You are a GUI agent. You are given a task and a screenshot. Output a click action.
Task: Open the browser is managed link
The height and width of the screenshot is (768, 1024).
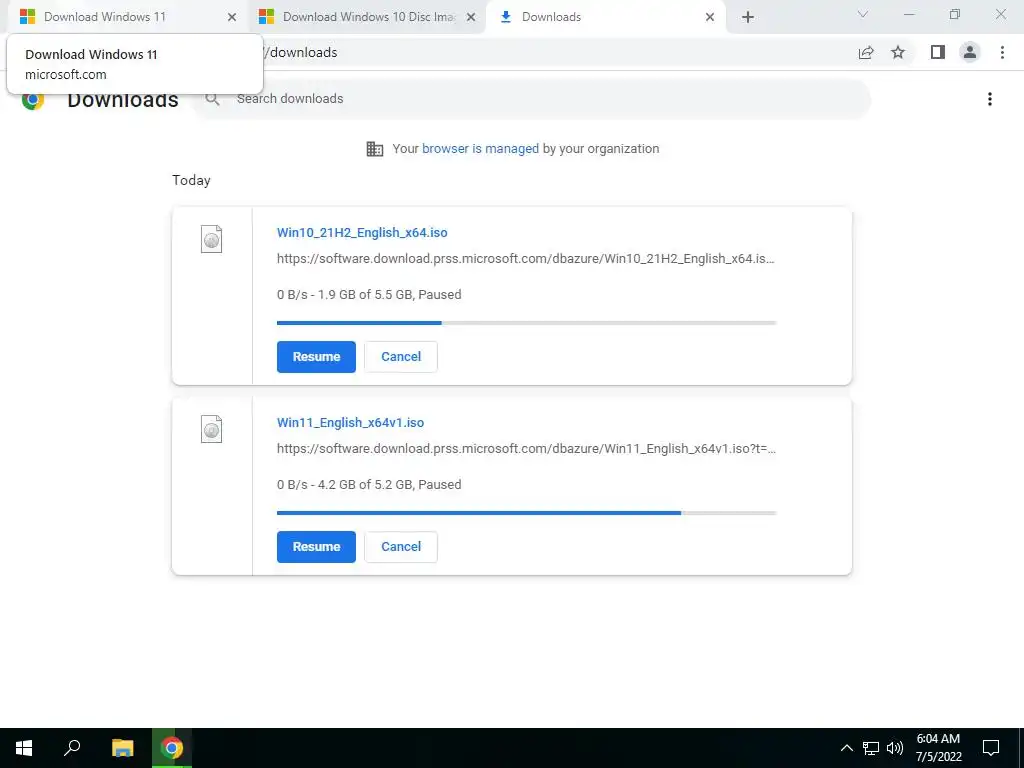tap(480, 149)
